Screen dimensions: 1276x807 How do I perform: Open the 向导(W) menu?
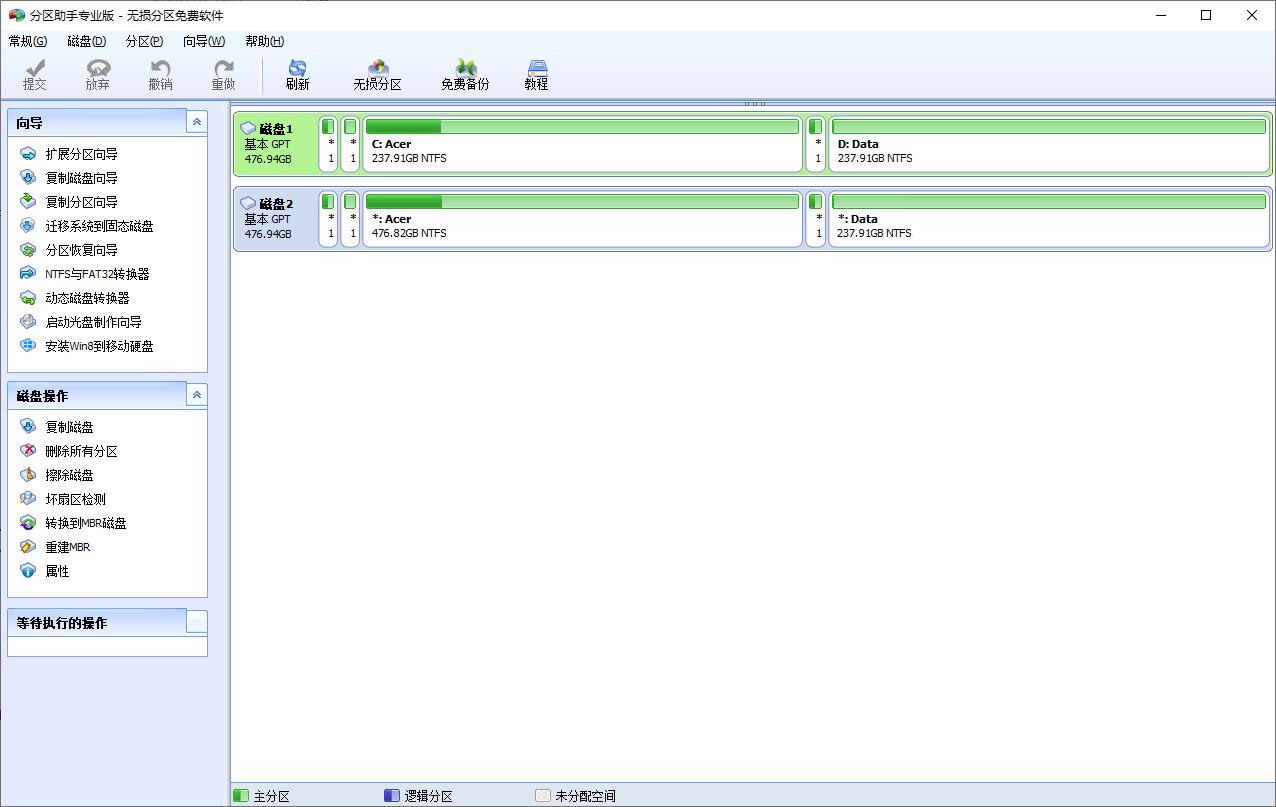tap(204, 41)
